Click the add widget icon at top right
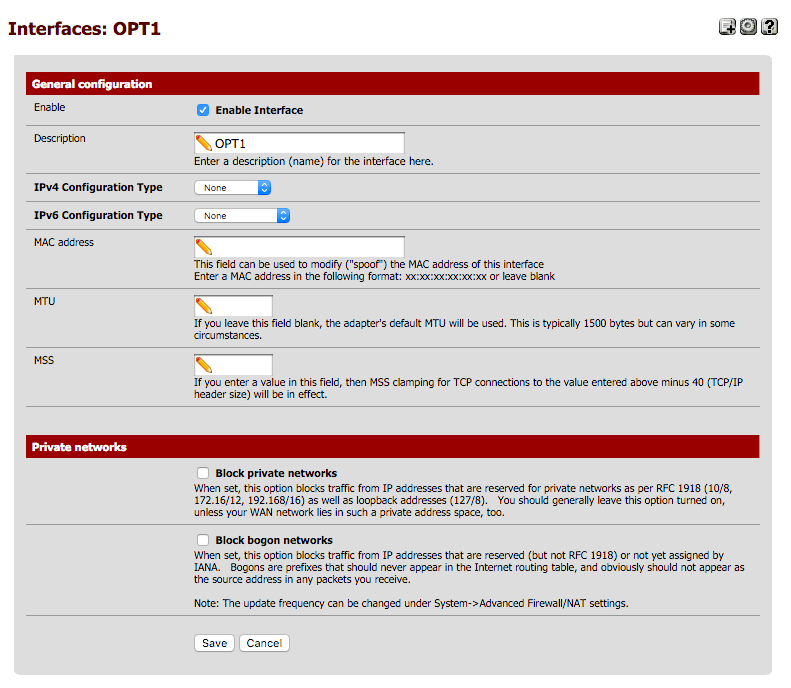The width and height of the screenshot is (791, 688). 727,27
